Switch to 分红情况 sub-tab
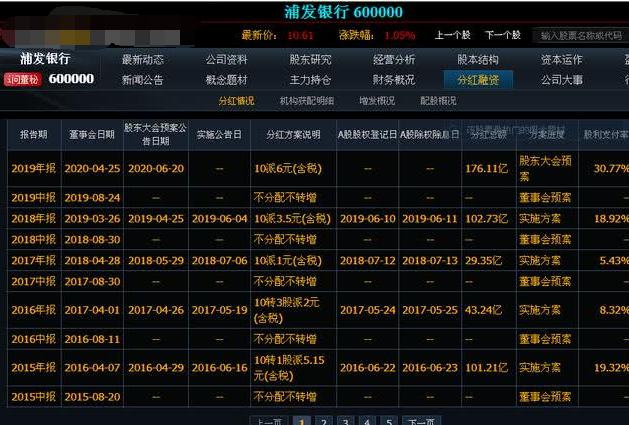The image size is (629, 425). click(236, 101)
